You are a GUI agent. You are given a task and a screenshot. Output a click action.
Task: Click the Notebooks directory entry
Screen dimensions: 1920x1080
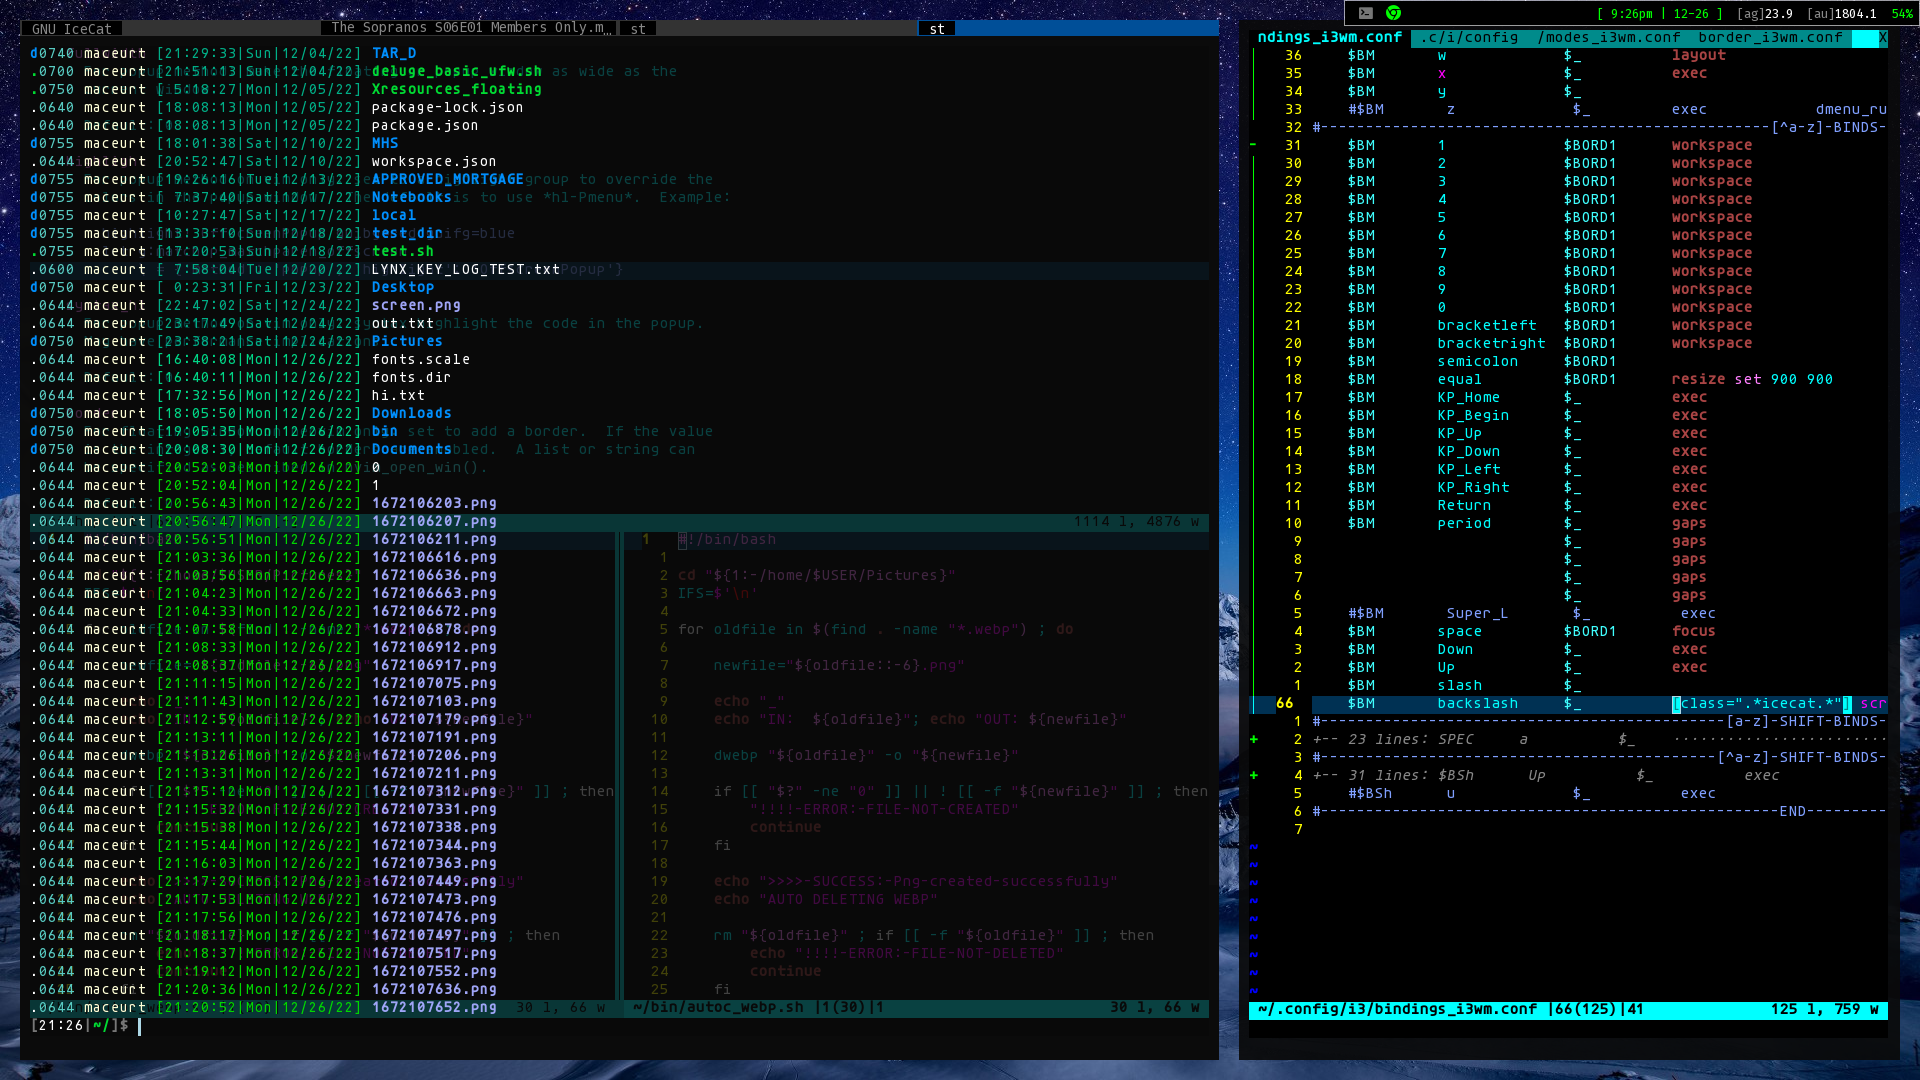(x=412, y=197)
